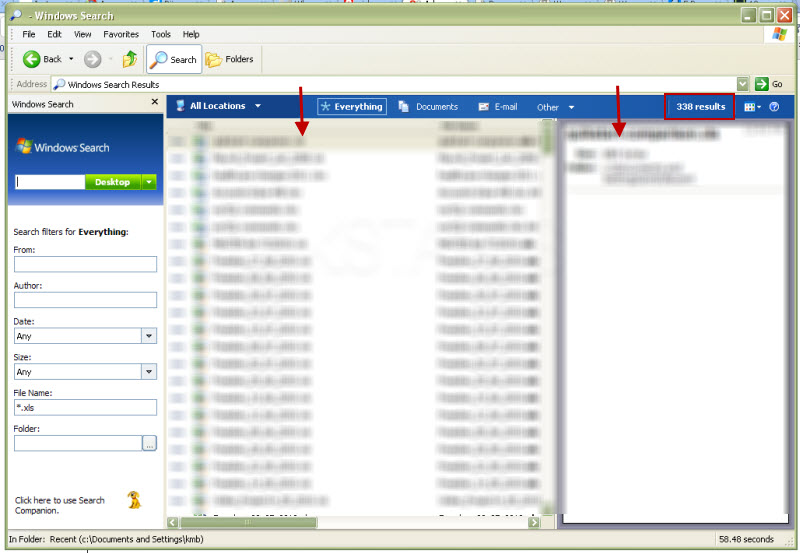Click the Search Companion dog icon
Image resolution: width=800 pixels, height=553 pixels.
pos(134,500)
